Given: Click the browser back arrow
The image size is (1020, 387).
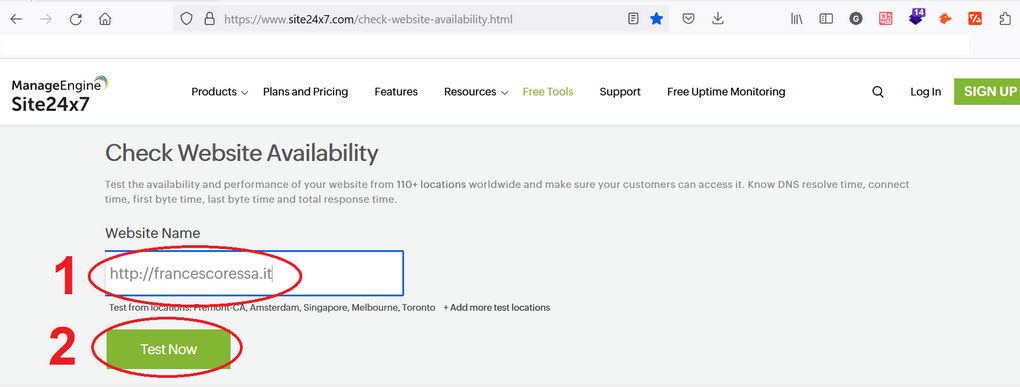Looking at the screenshot, I should [x=16, y=19].
